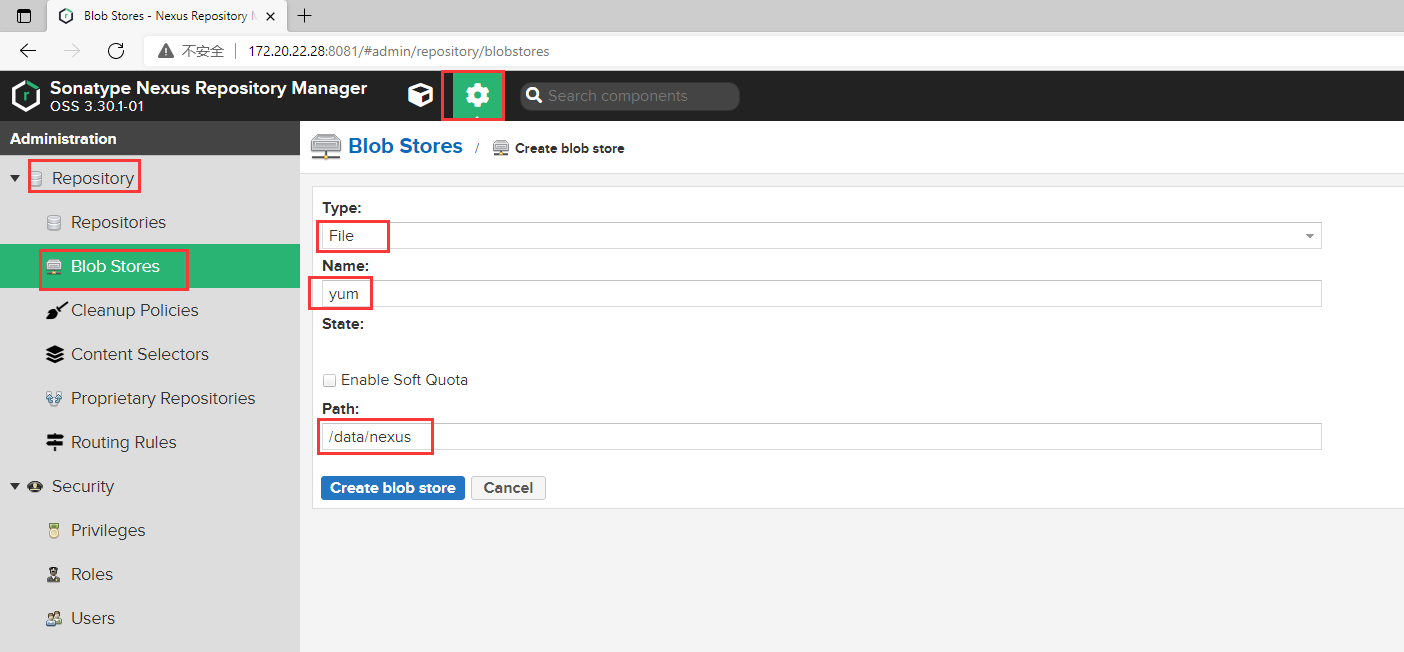The image size is (1404, 652).
Task: Click the Path input field
Action: point(821,437)
